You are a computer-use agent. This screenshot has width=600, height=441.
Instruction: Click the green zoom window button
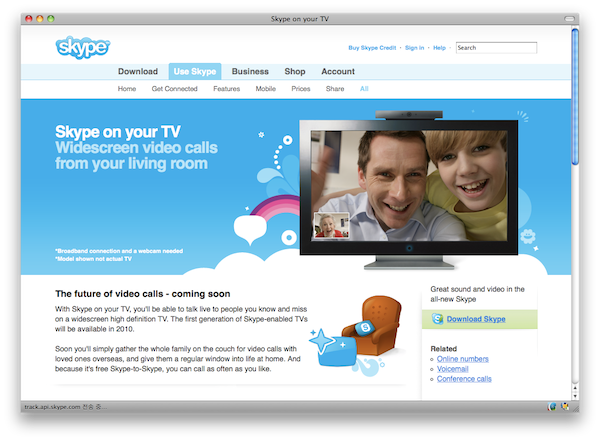point(51,18)
